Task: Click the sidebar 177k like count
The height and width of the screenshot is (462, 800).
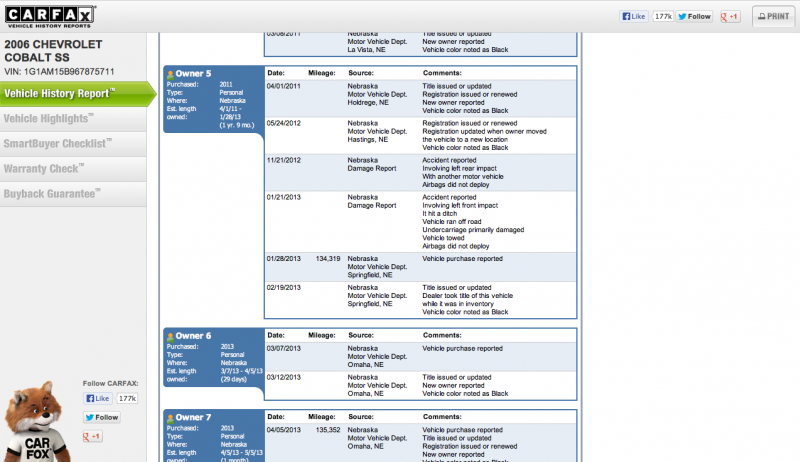Action: pyautogui.click(x=127, y=398)
